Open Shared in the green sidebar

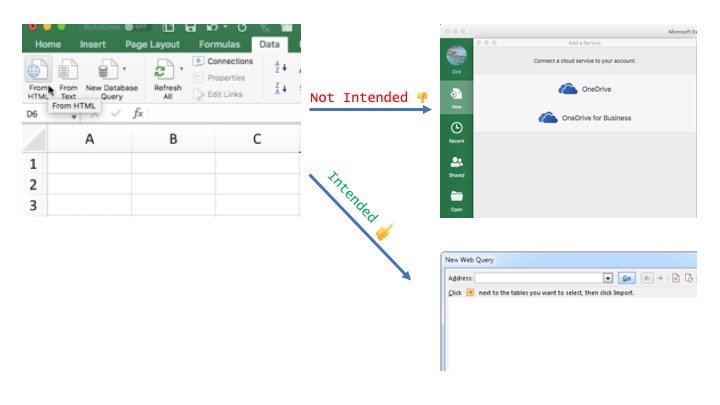[x=456, y=166]
